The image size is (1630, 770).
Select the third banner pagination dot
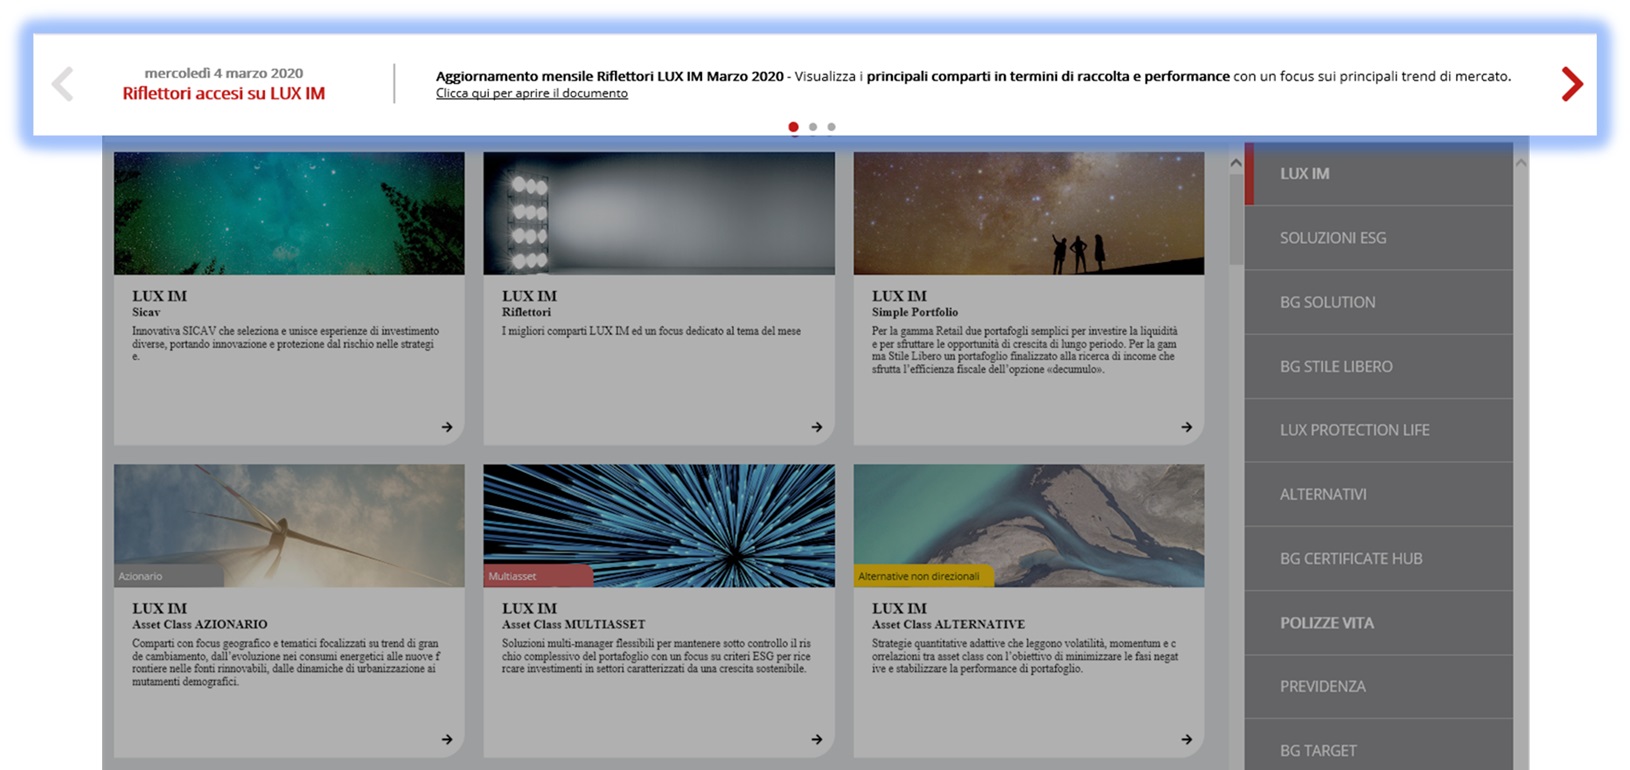pos(831,127)
